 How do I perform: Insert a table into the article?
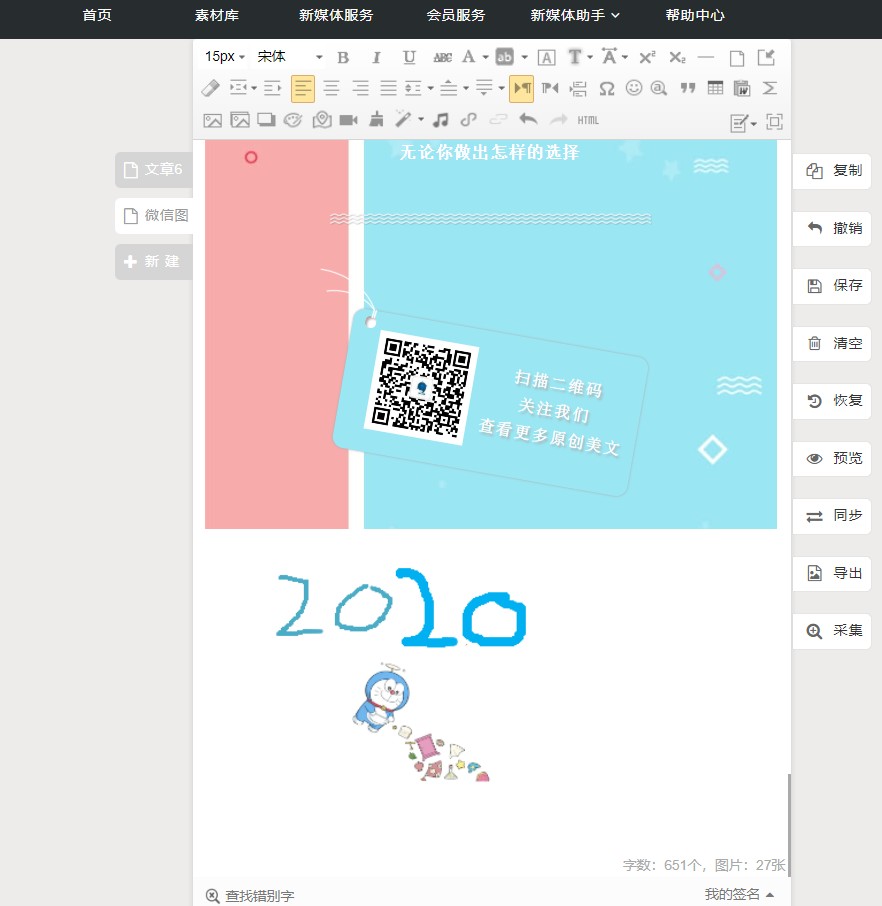click(x=715, y=88)
